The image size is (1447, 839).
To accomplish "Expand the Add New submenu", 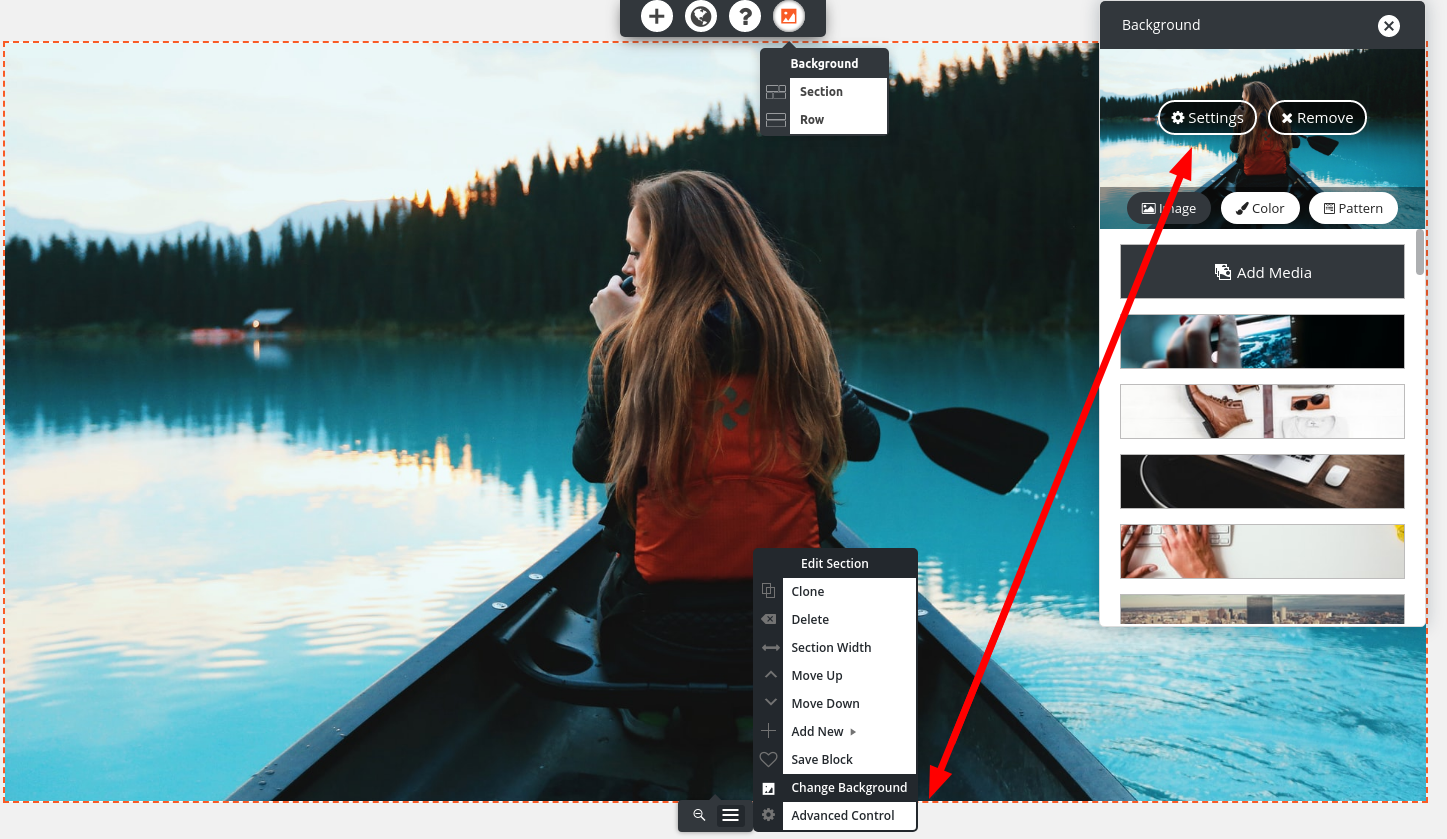I will coord(849,732).
